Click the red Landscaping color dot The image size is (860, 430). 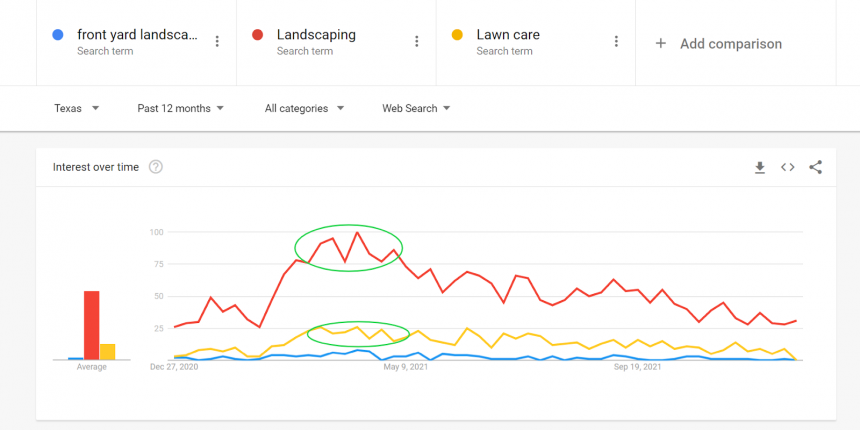(x=258, y=35)
